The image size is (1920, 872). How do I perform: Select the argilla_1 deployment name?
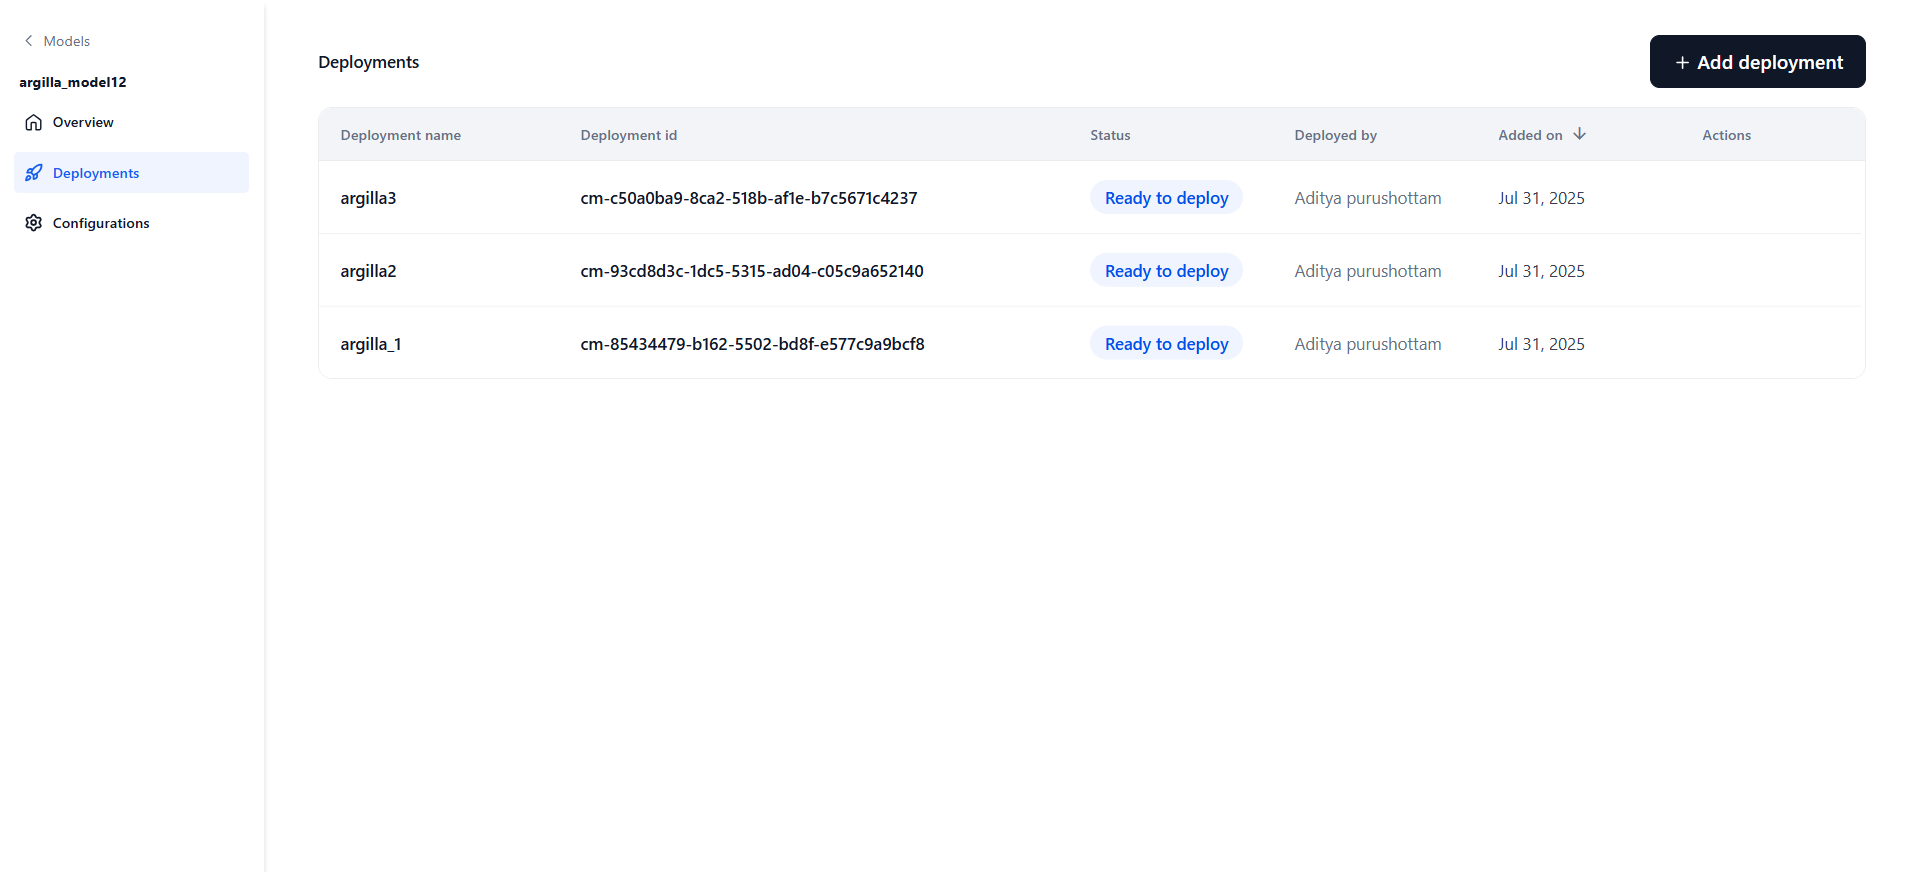pyautogui.click(x=370, y=344)
